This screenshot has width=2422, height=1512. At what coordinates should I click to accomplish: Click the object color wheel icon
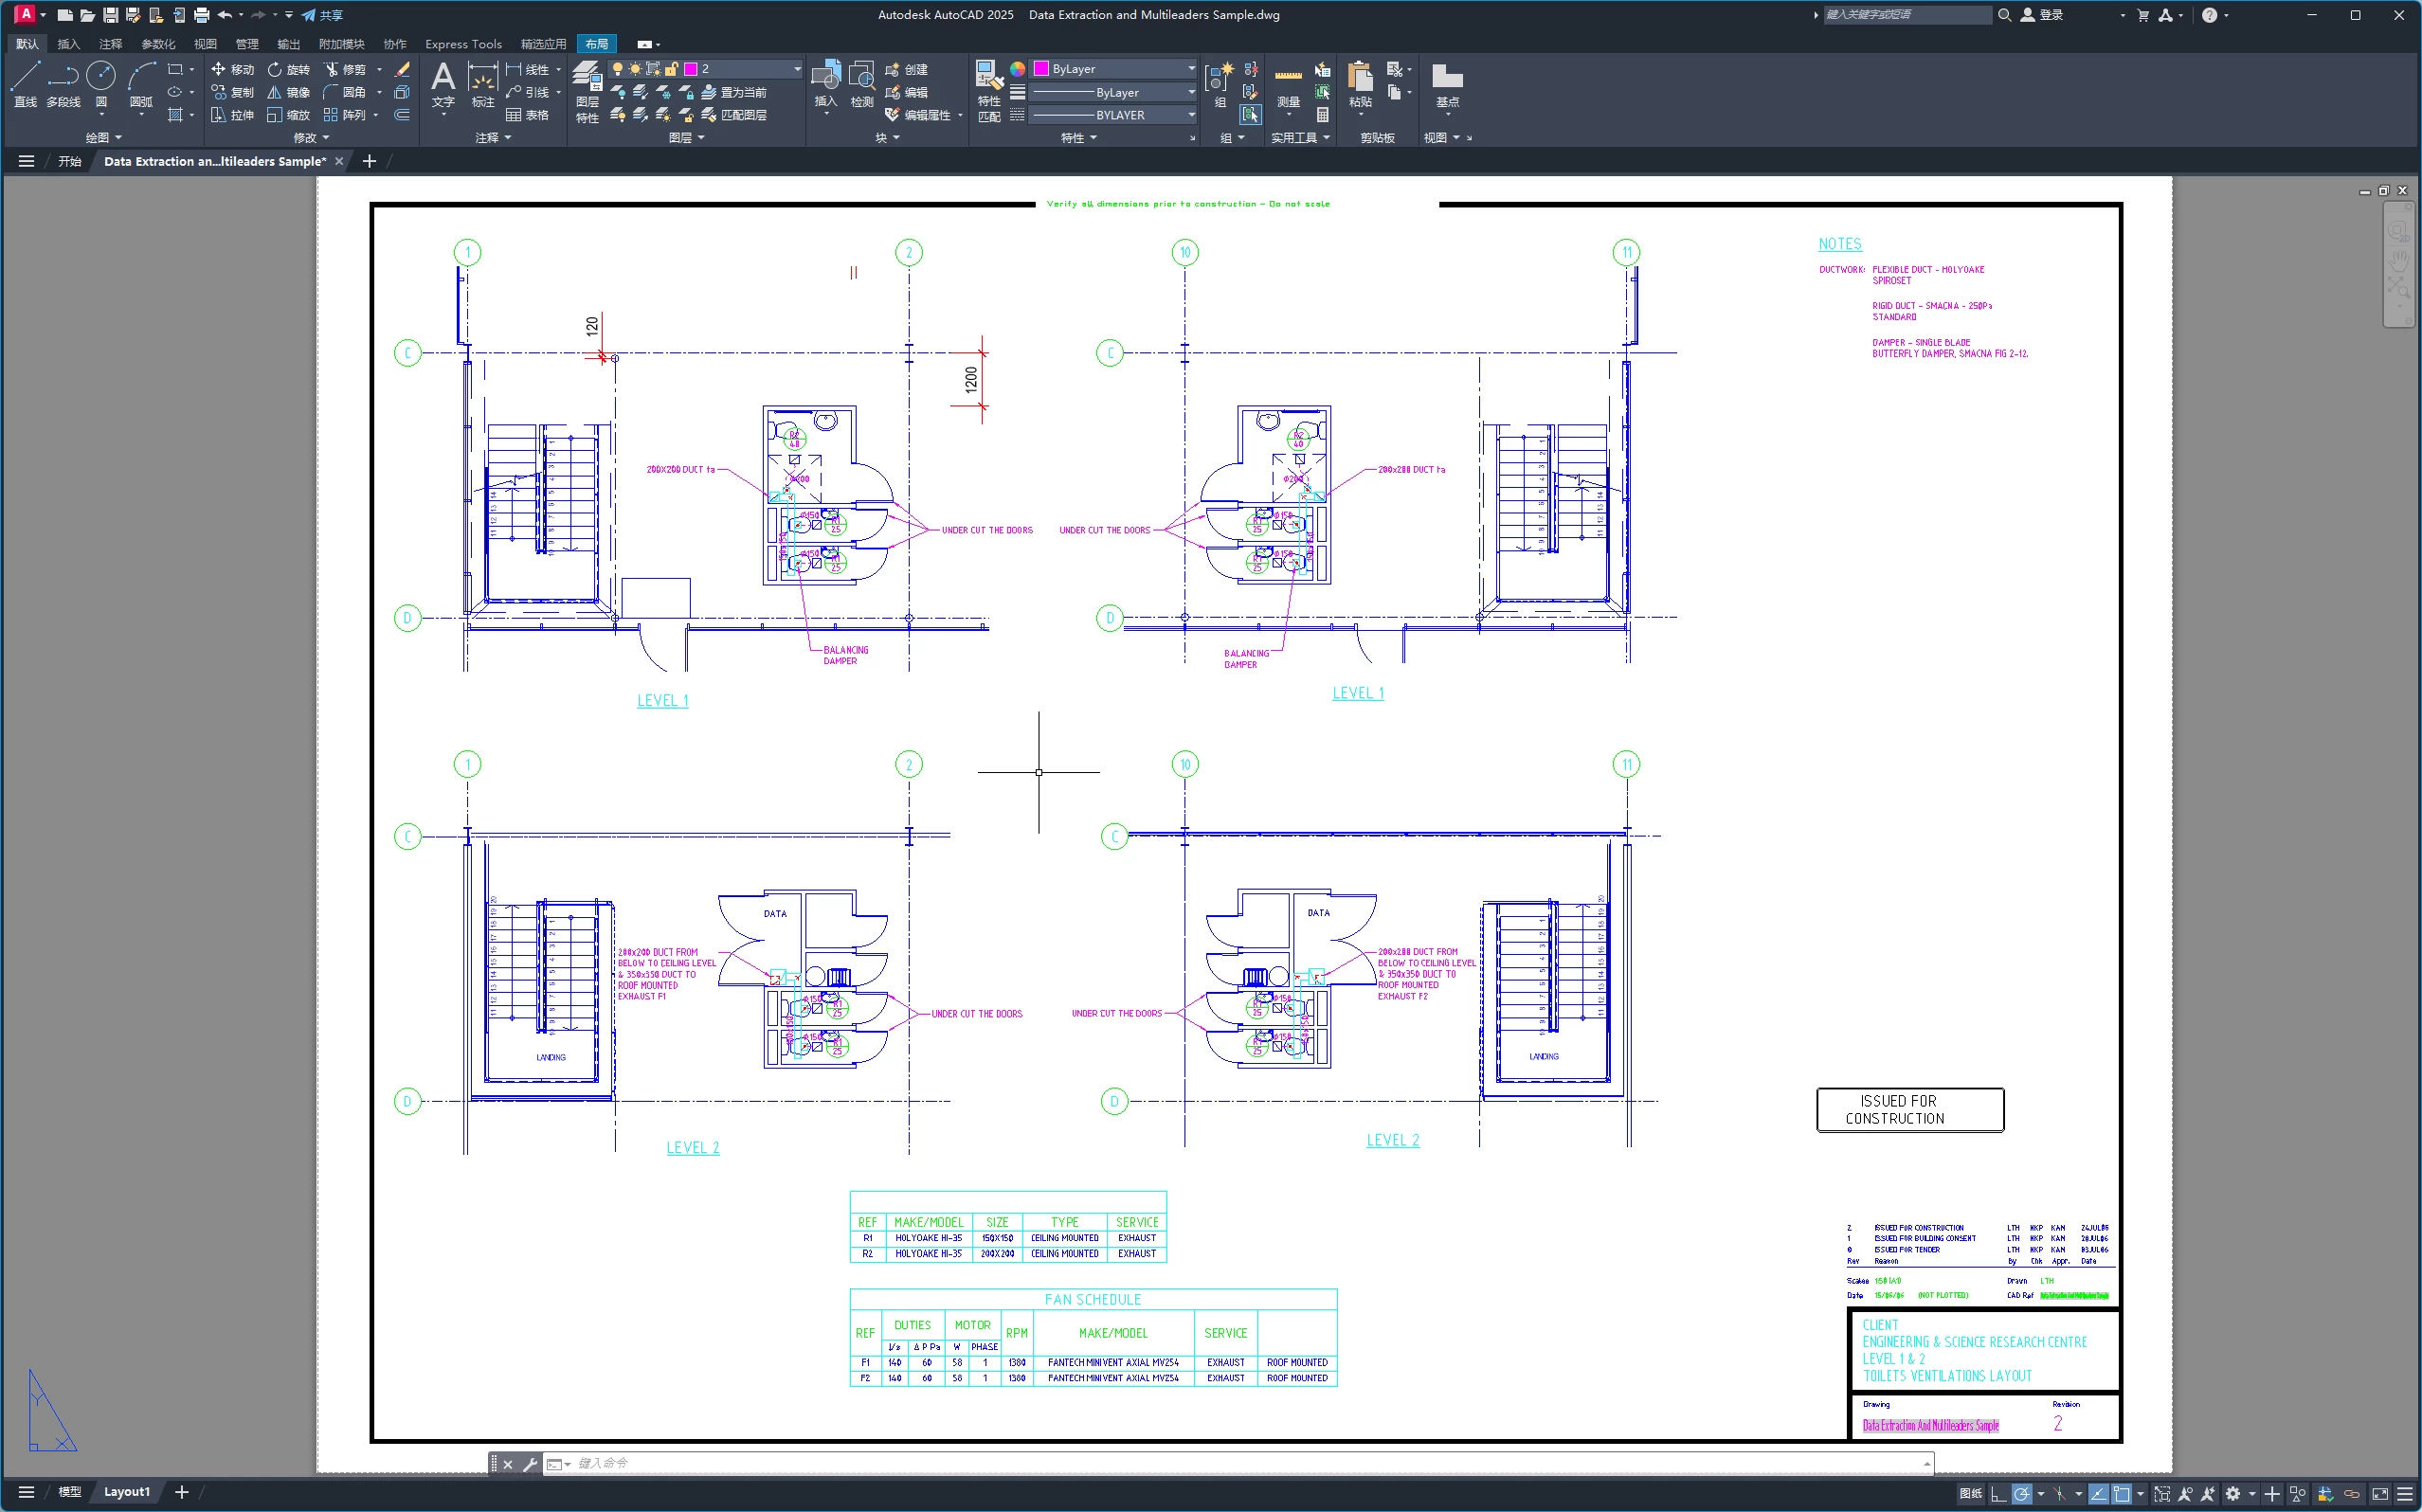1018,69
